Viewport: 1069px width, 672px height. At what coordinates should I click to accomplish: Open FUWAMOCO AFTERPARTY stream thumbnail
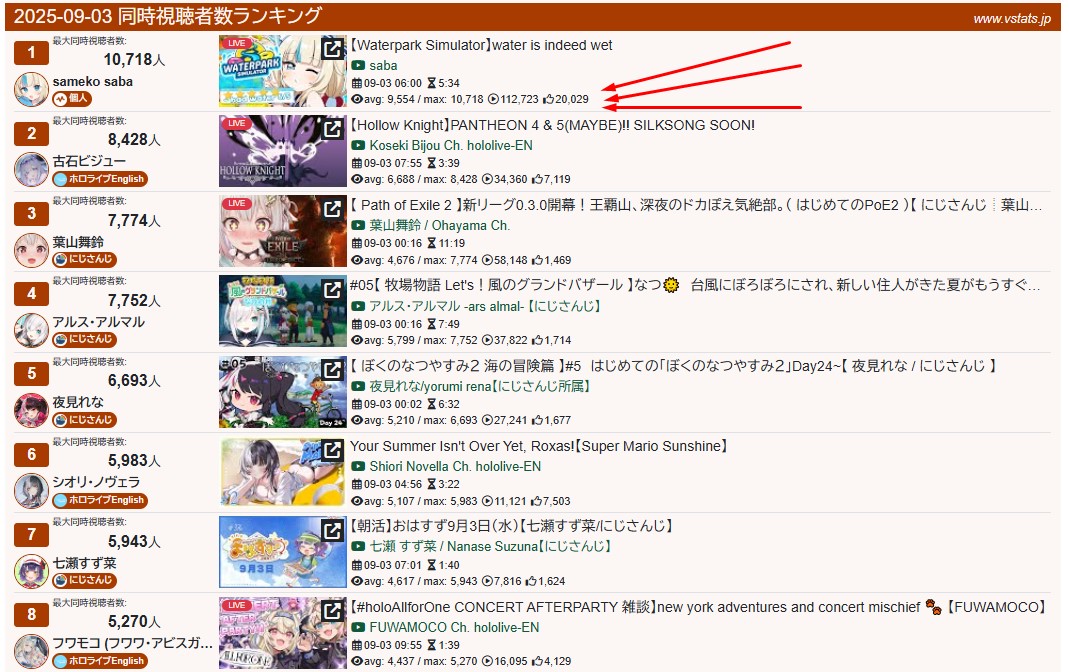(282, 632)
